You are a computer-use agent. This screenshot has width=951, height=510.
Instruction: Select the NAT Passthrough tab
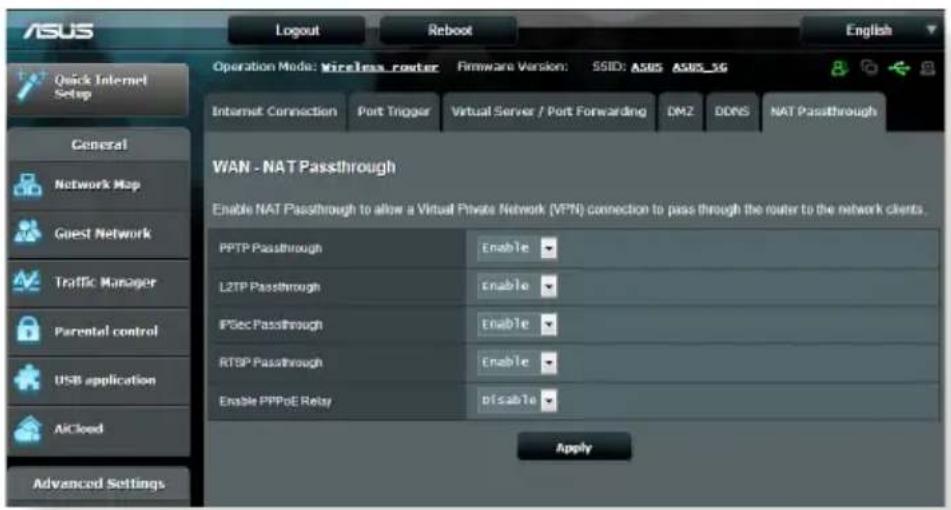(x=824, y=112)
